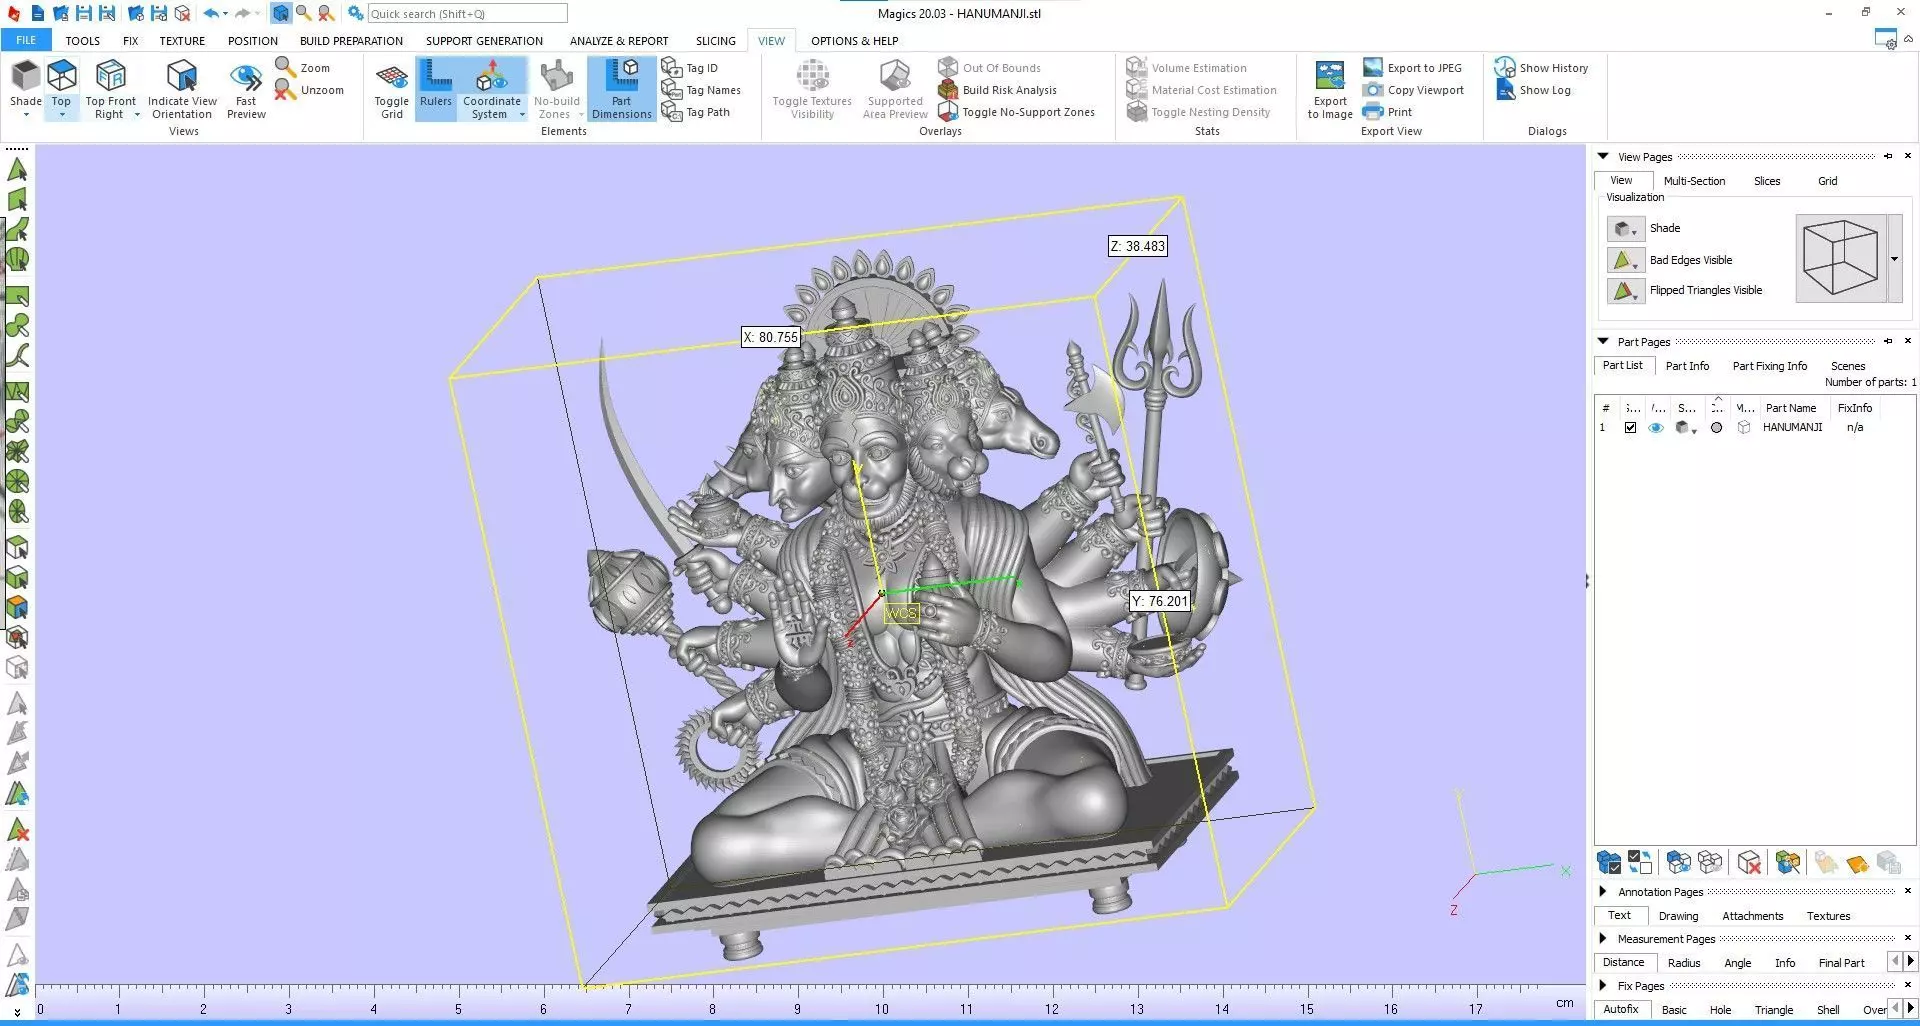Click Select All Parts icon below part list
The height and width of the screenshot is (1026, 1920).
[x=1609, y=862]
